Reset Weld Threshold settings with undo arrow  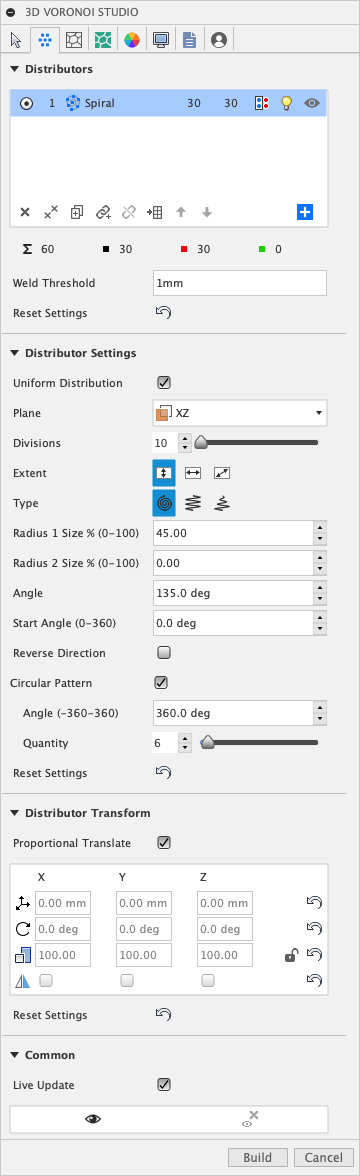pyautogui.click(x=163, y=313)
